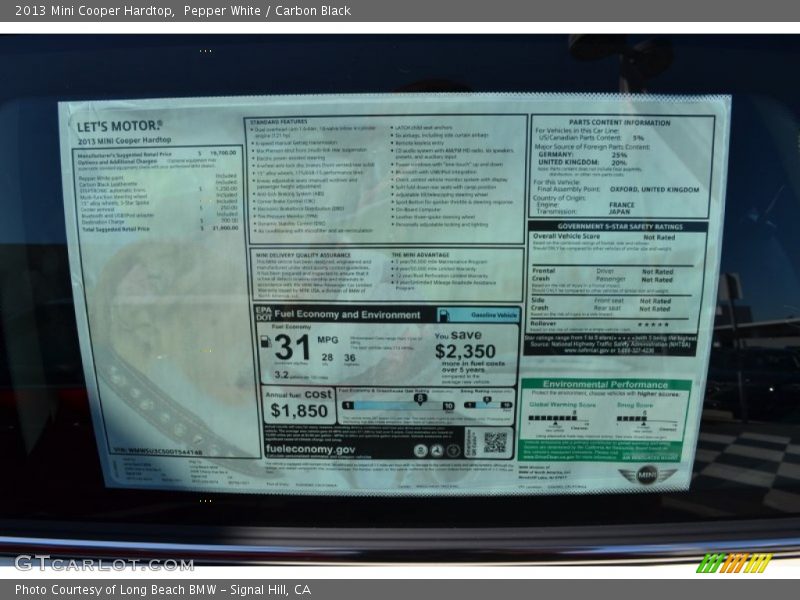Image resolution: width=800 pixels, height=600 pixels.
Task: Click the QR code on fuel economy label
Action: pyautogui.click(x=495, y=442)
